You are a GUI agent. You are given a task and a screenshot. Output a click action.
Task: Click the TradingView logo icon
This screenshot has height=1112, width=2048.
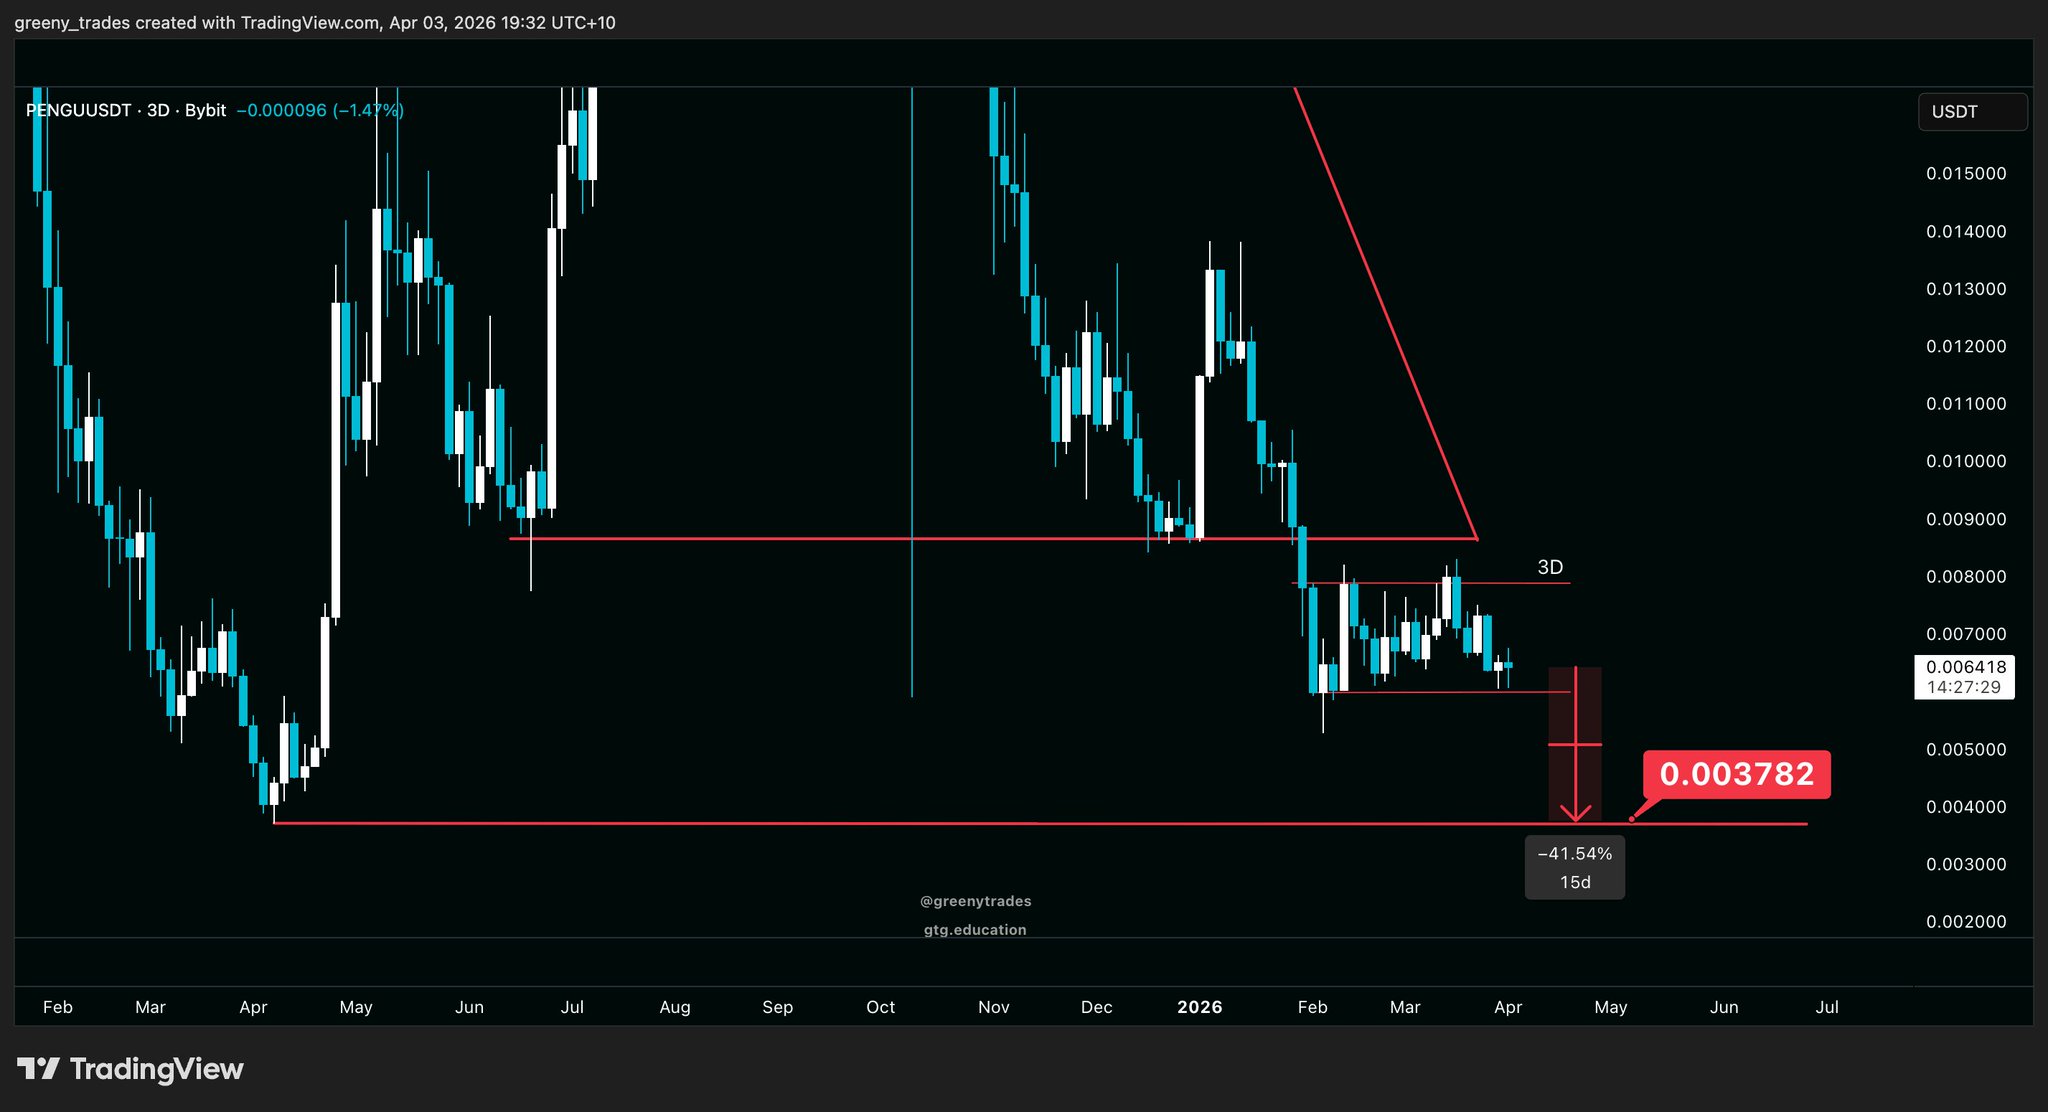[x=38, y=1069]
